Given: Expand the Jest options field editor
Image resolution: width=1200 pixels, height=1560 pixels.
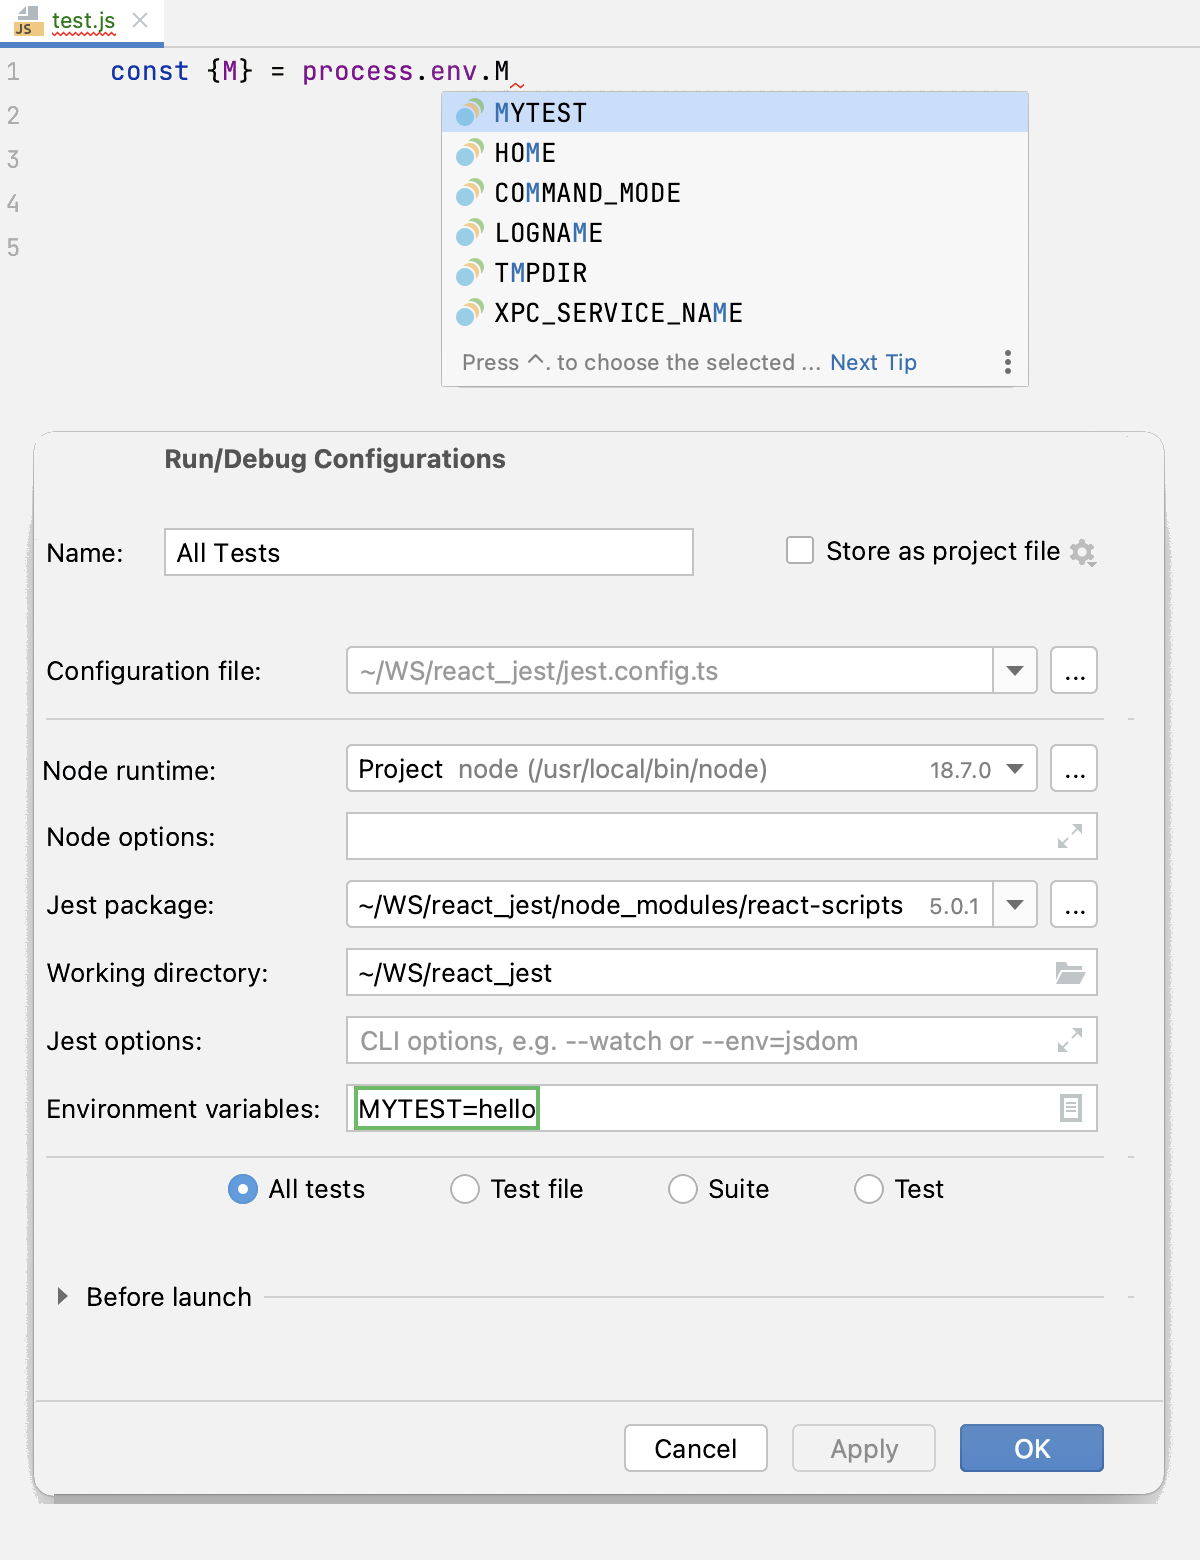Looking at the screenshot, I should [1072, 1040].
